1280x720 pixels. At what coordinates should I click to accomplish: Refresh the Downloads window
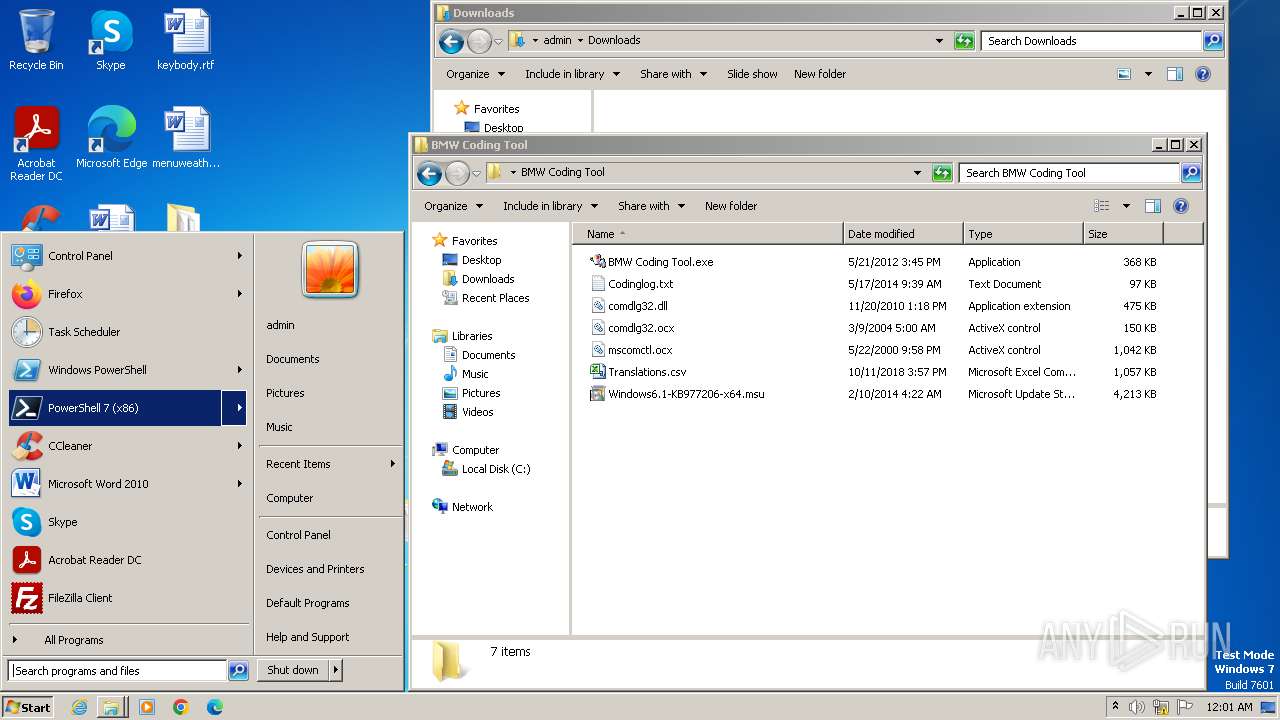tap(964, 41)
